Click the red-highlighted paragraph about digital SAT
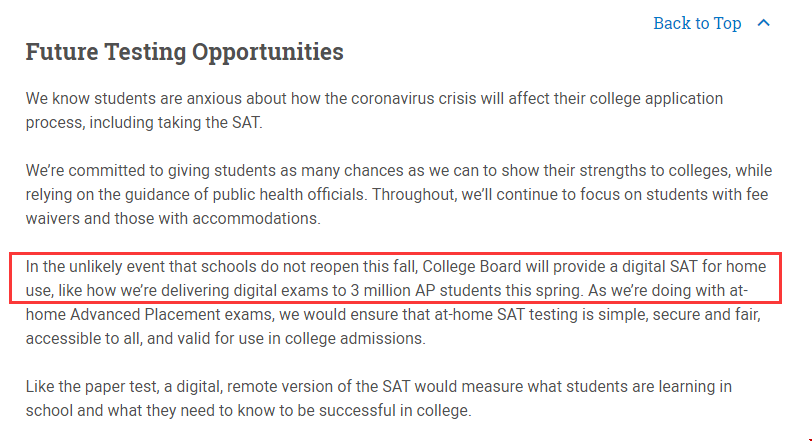The height and width of the screenshot is (441, 812). pos(396,278)
